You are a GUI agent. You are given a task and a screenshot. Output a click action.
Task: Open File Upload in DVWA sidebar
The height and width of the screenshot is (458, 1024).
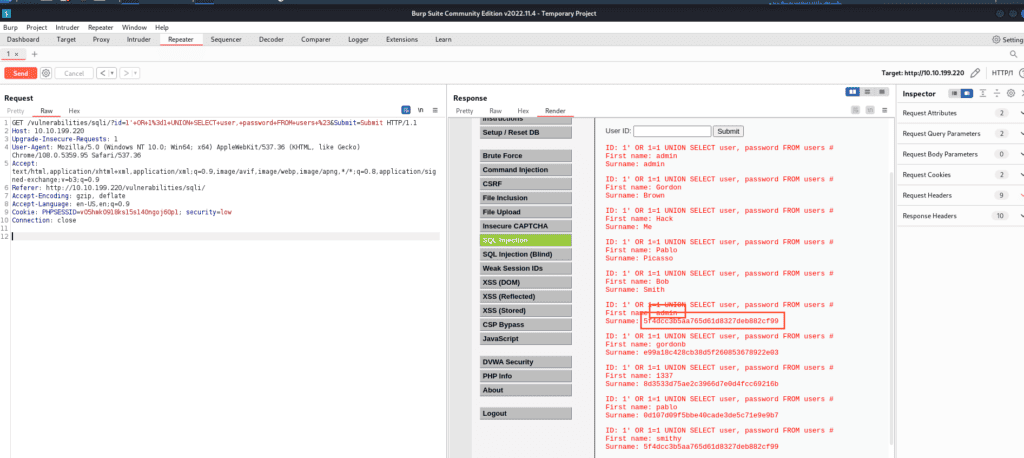[526, 212]
